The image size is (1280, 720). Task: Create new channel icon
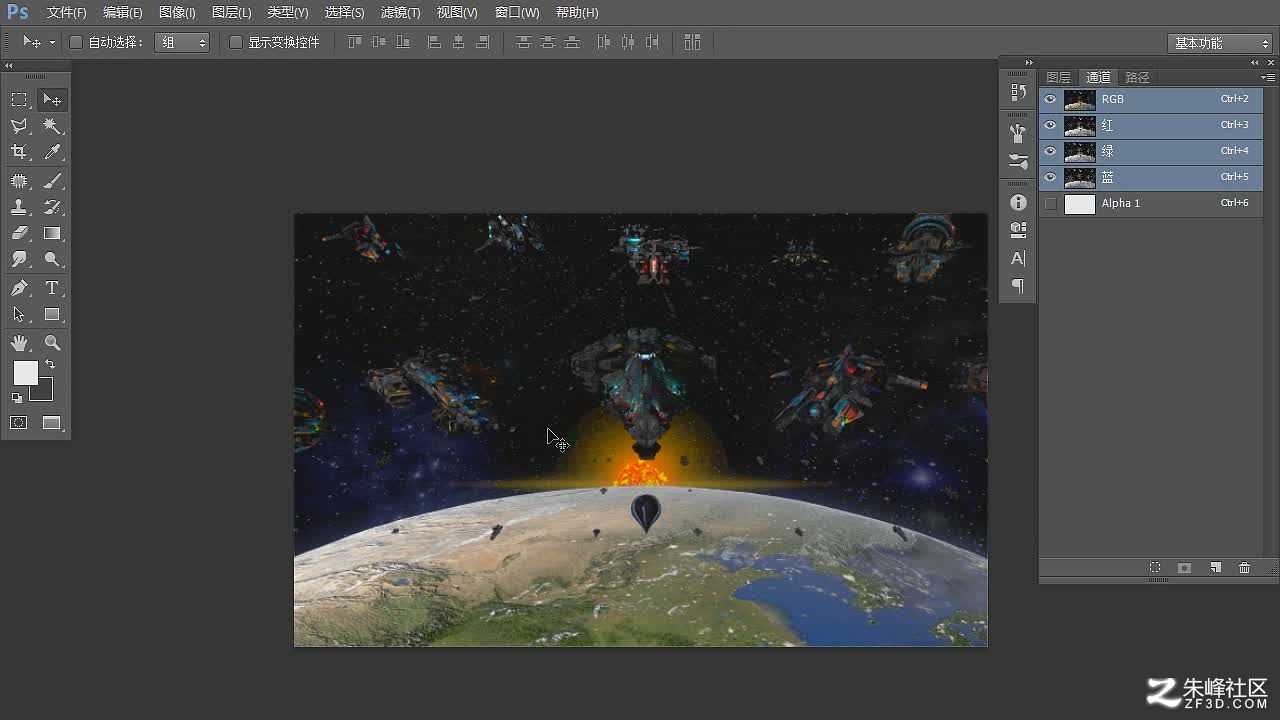click(x=1215, y=567)
